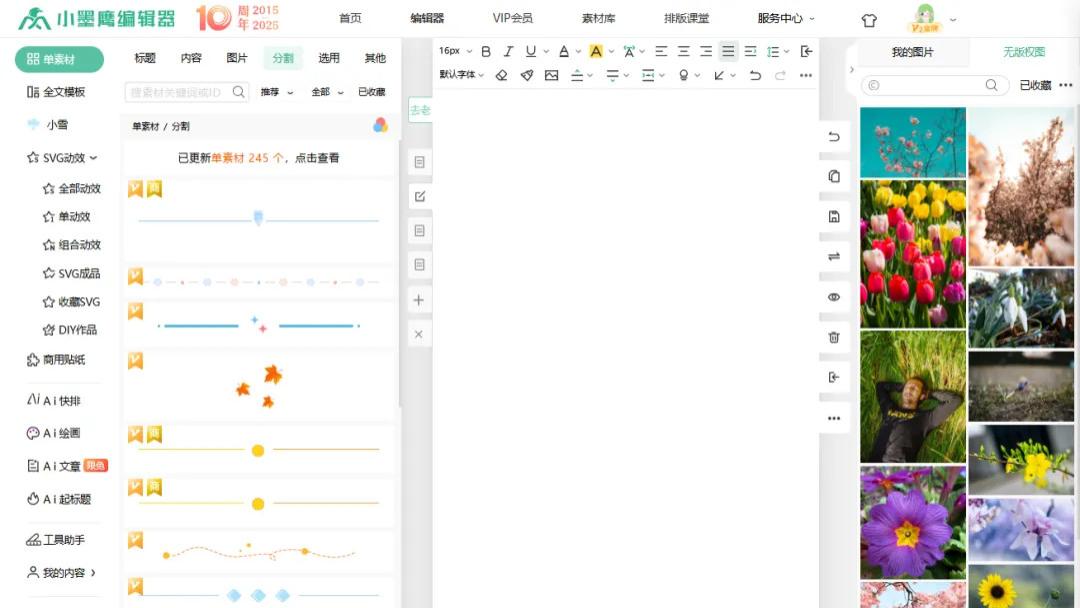Switch to the 标题 material tab
1080x608 pixels.
tap(145, 58)
